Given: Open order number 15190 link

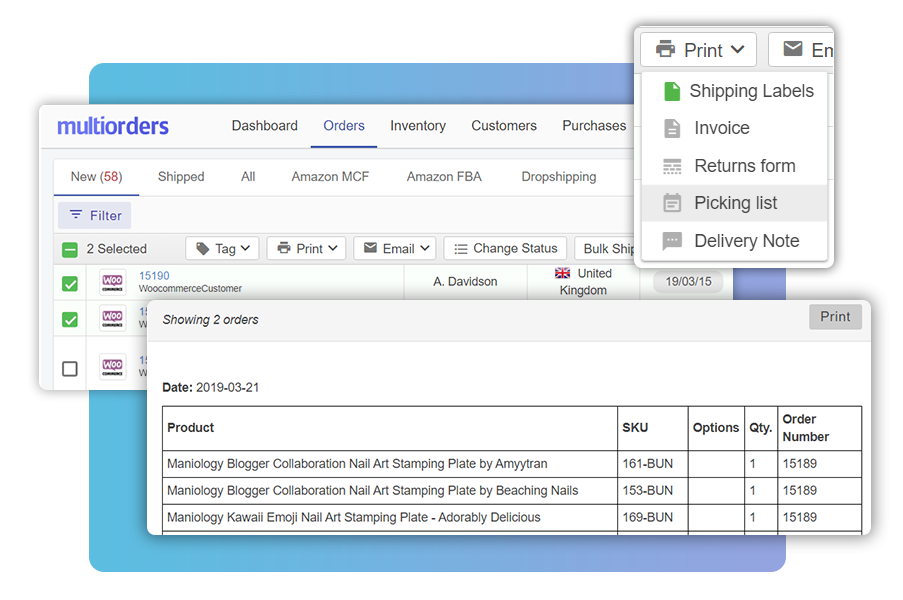Looking at the screenshot, I should (154, 276).
